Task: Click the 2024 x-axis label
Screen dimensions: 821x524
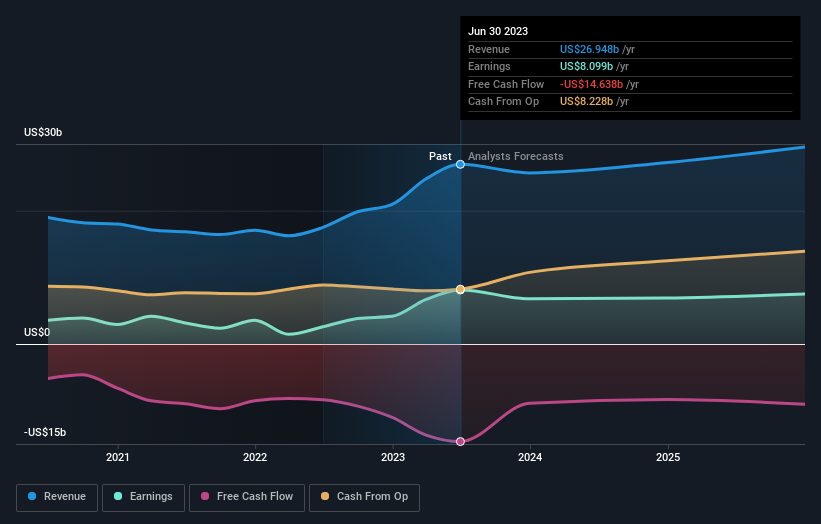Action: point(530,457)
